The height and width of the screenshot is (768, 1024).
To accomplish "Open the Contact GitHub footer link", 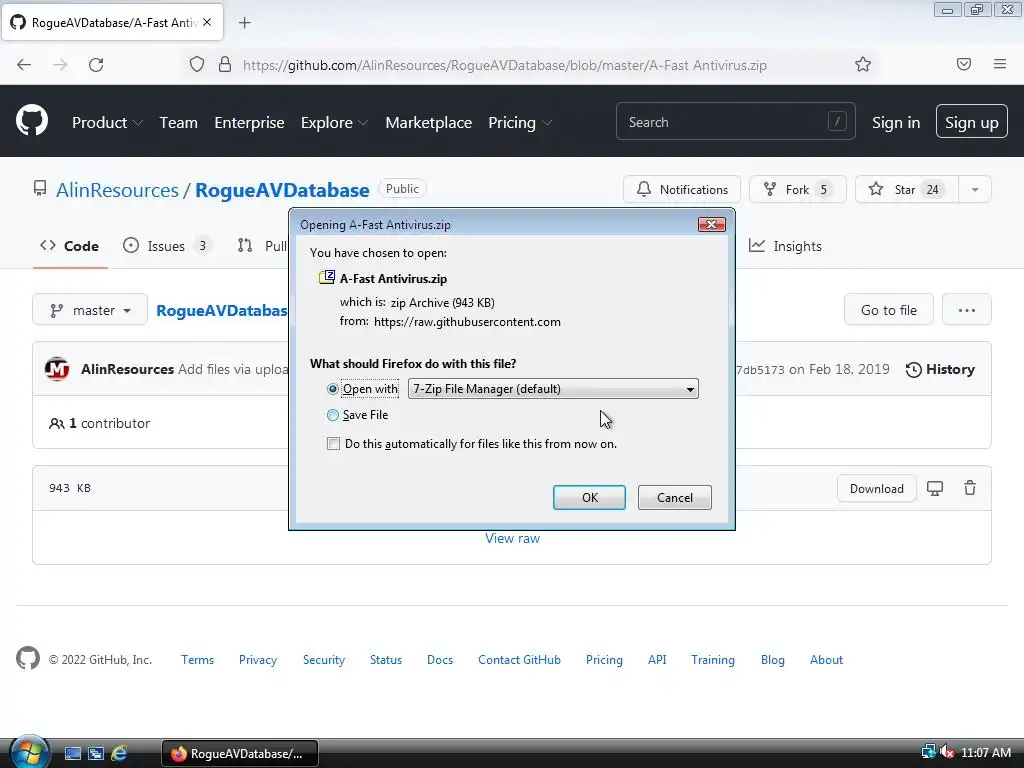I will pyautogui.click(x=519, y=660).
